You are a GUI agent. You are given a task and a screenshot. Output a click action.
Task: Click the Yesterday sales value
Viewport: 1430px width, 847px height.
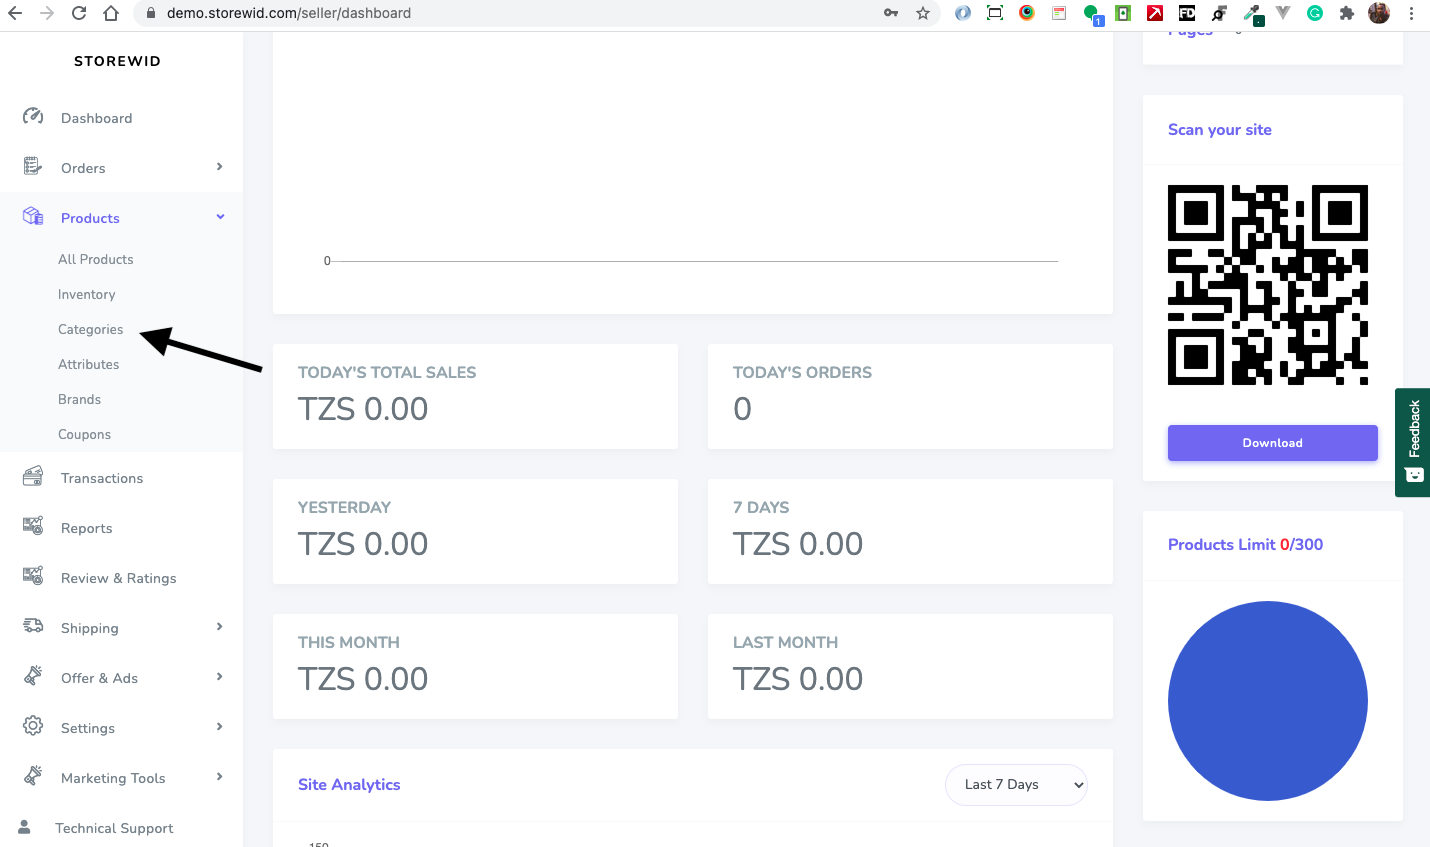coord(363,544)
